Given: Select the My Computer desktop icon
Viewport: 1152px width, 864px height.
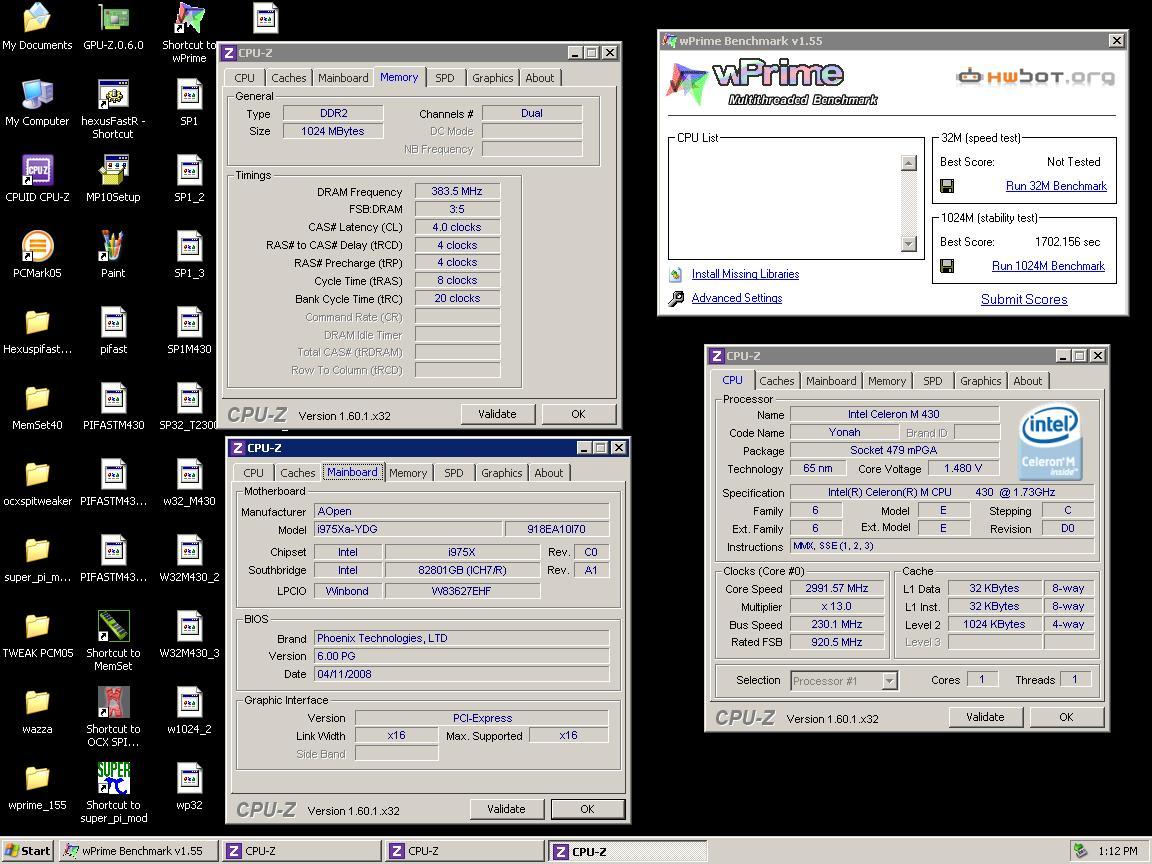Looking at the screenshot, I should click(x=37, y=103).
